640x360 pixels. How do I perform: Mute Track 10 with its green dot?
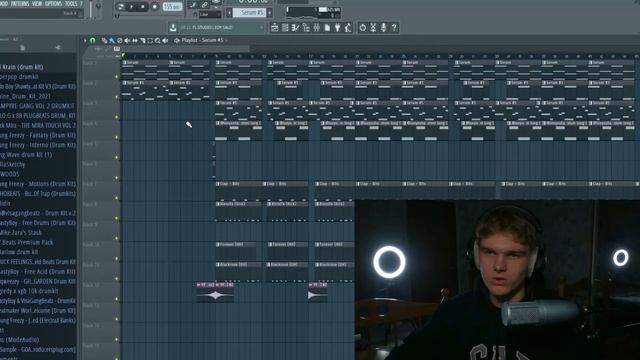point(117,259)
